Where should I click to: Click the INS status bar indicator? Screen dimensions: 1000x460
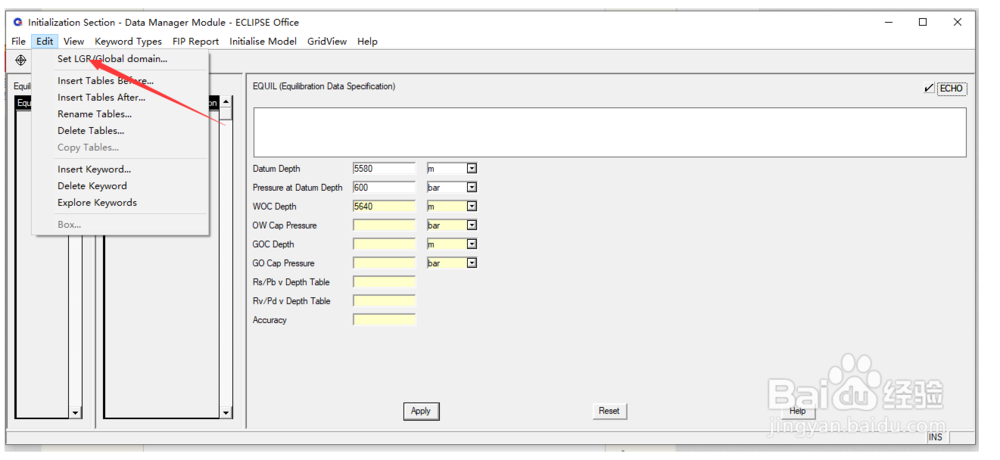coord(936,438)
